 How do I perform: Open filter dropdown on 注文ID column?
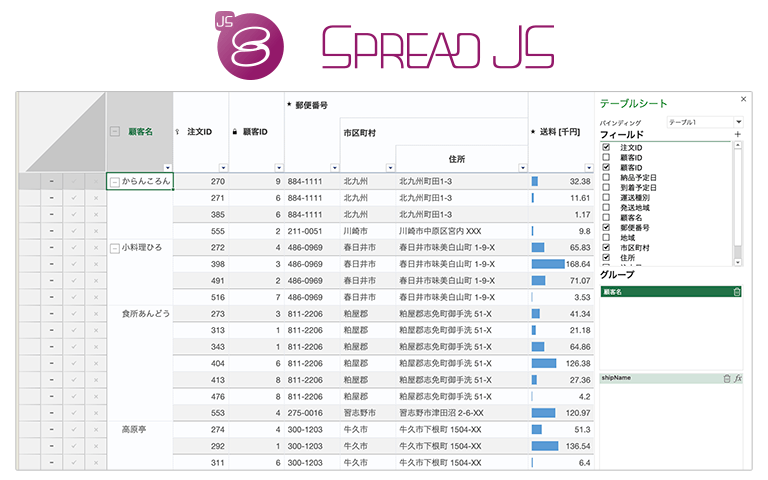coord(223,167)
